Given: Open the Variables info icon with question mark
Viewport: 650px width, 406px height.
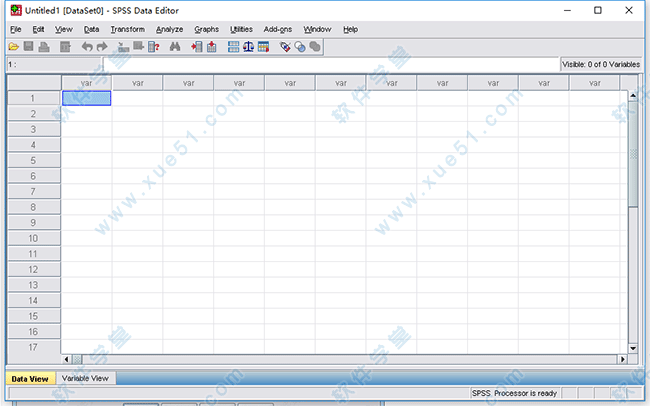Looking at the screenshot, I should pyautogui.click(x=154, y=47).
